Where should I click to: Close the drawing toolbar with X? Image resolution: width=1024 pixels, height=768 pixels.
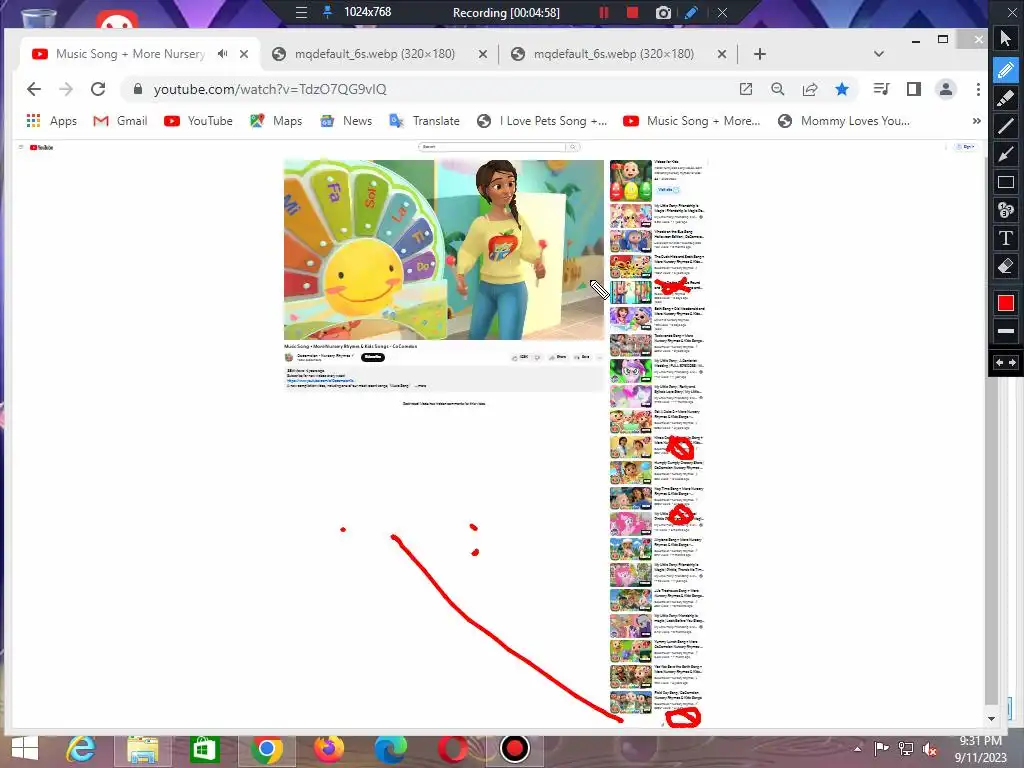pyautogui.click(x=1012, y=12)
